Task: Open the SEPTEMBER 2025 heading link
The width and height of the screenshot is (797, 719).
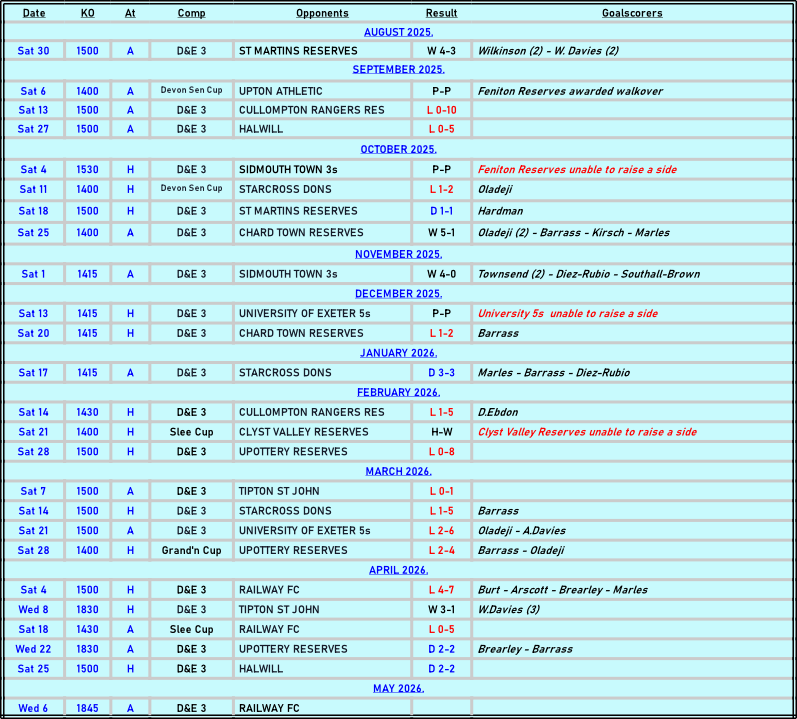Action: (398, 70)
